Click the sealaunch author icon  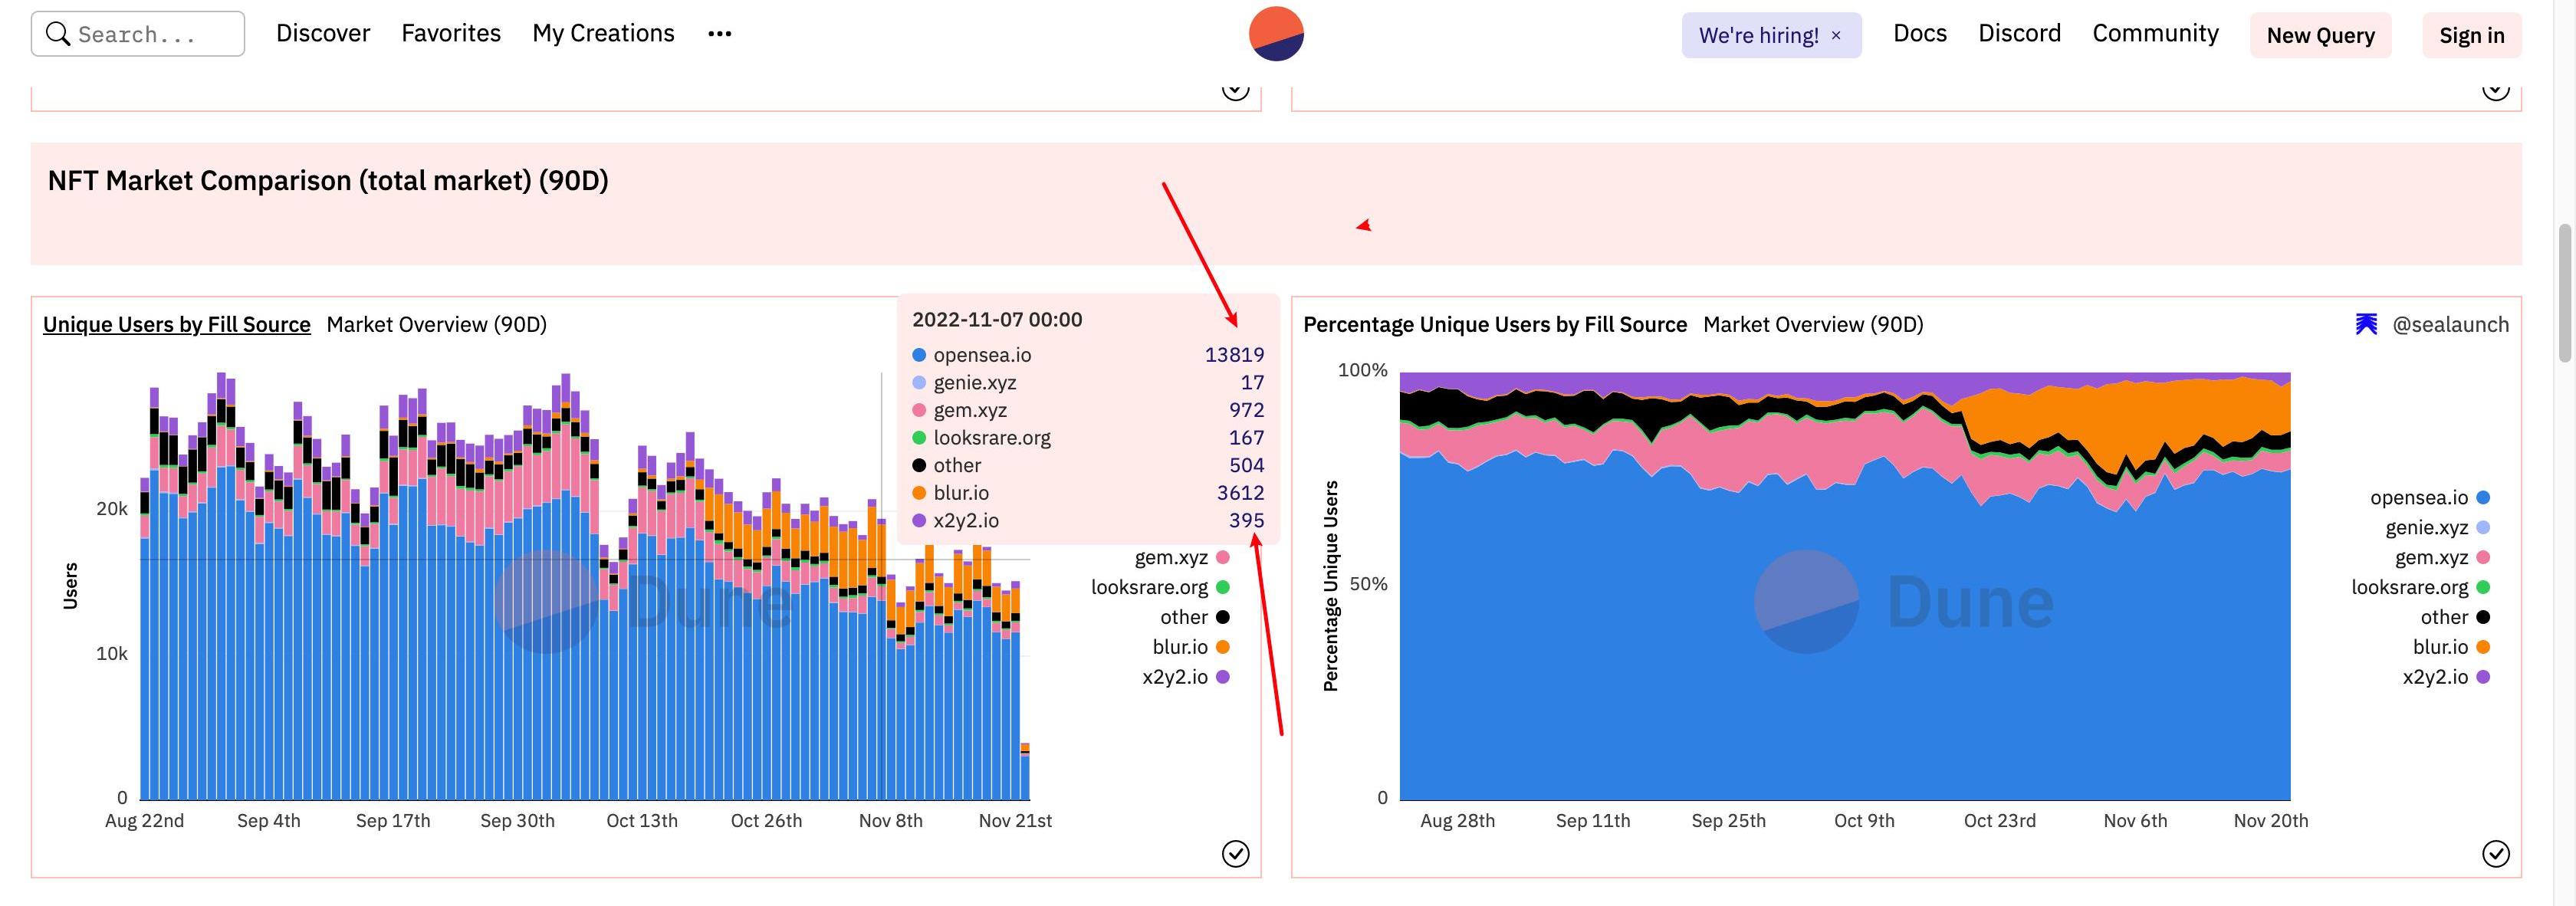tap(2366, 324)
